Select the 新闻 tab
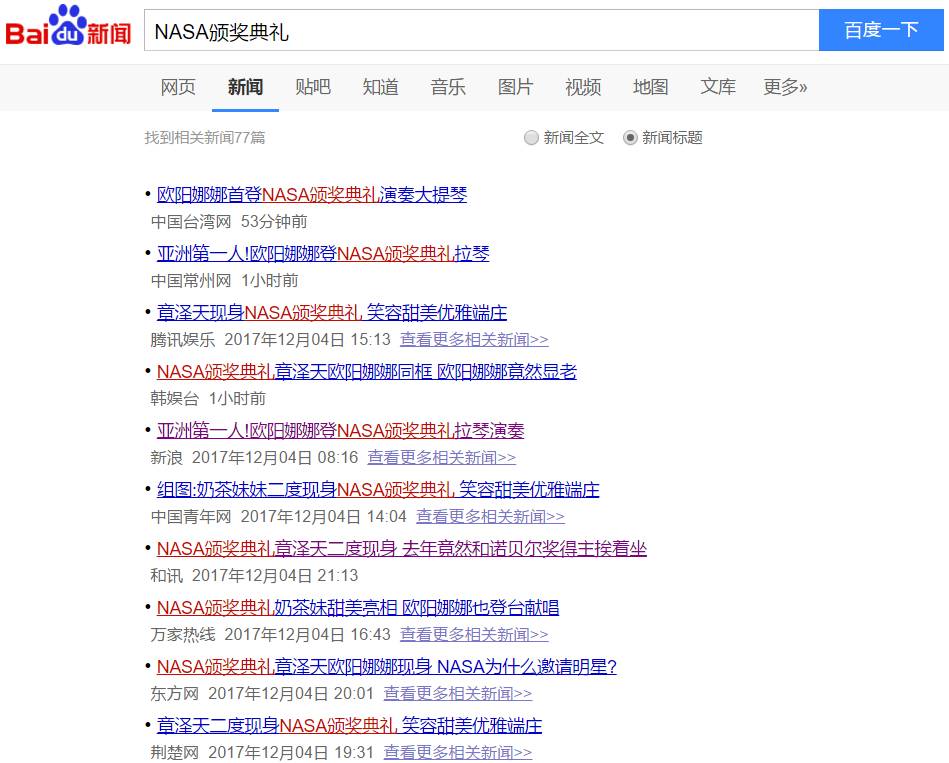This screenshot has height=763, width=949. [x=245, y=87]
